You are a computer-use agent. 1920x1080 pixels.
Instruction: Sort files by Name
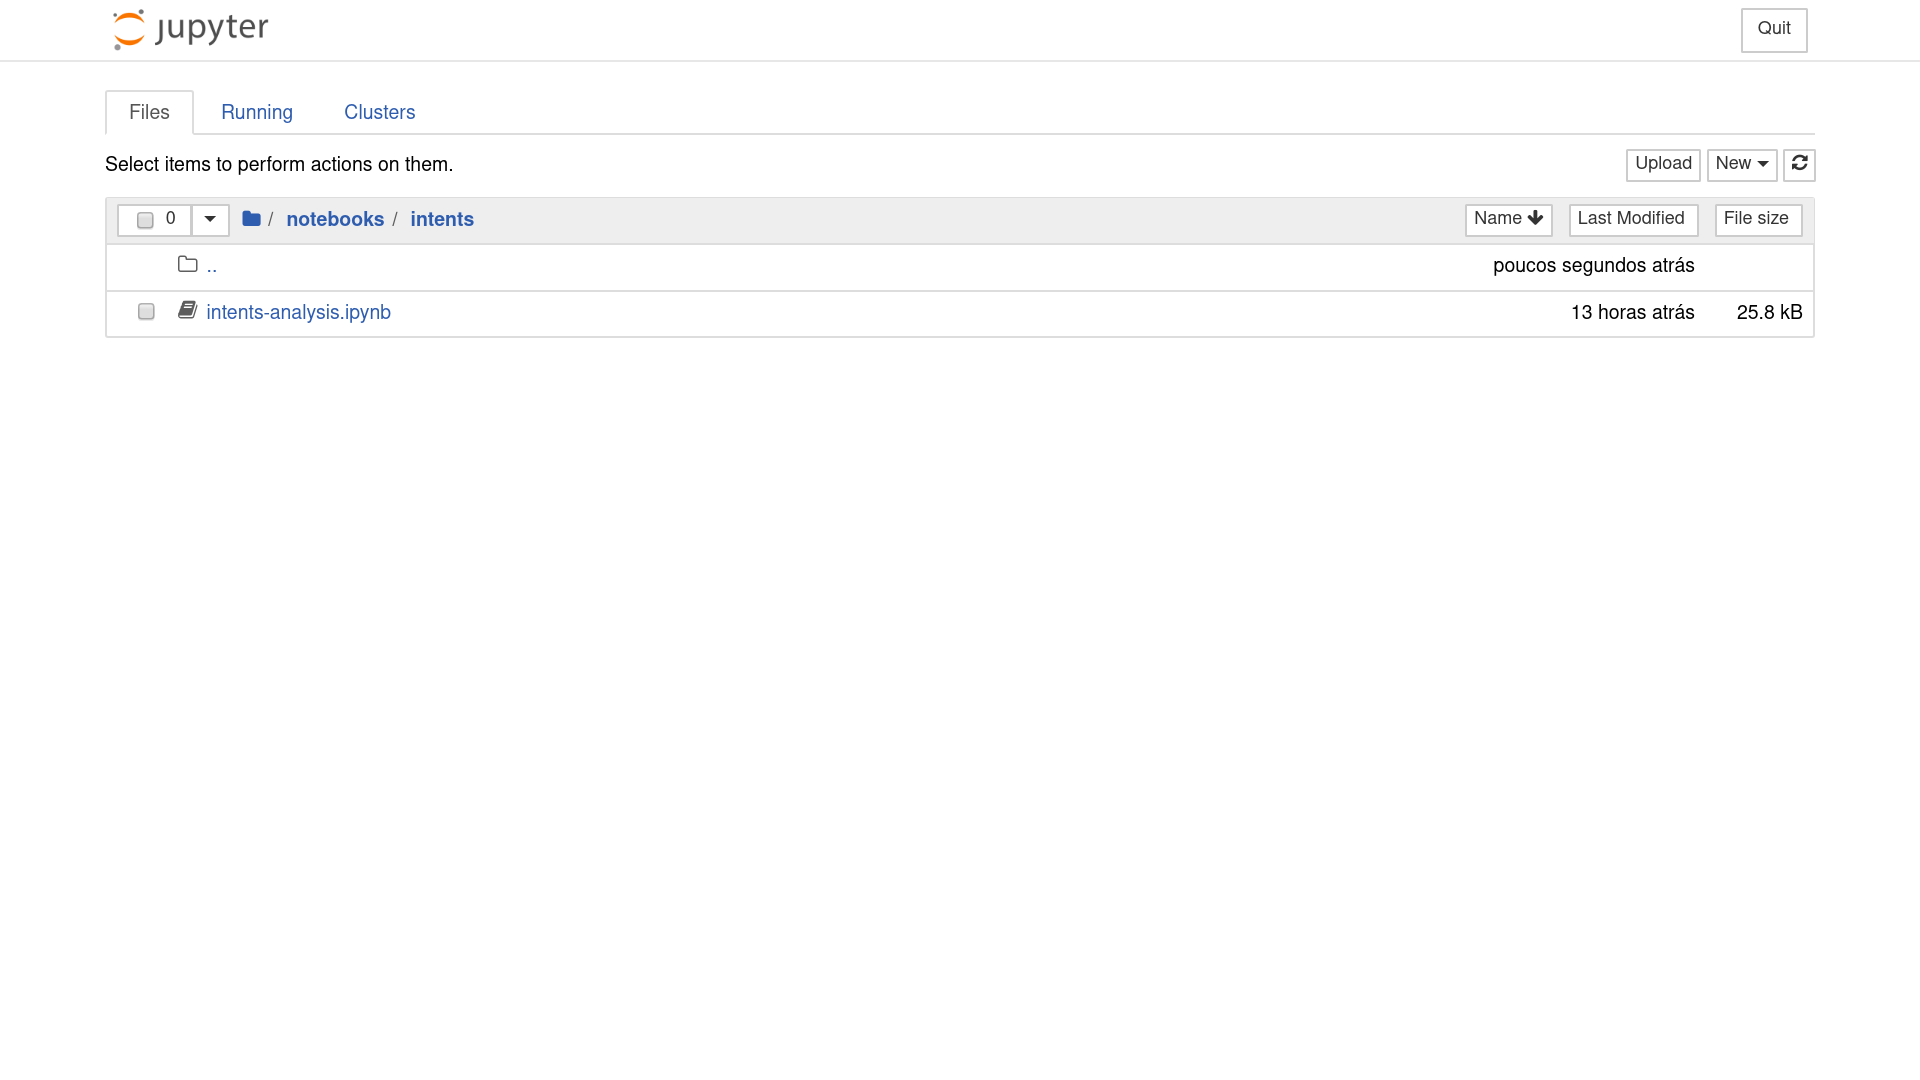click(x=1508, y=219)
